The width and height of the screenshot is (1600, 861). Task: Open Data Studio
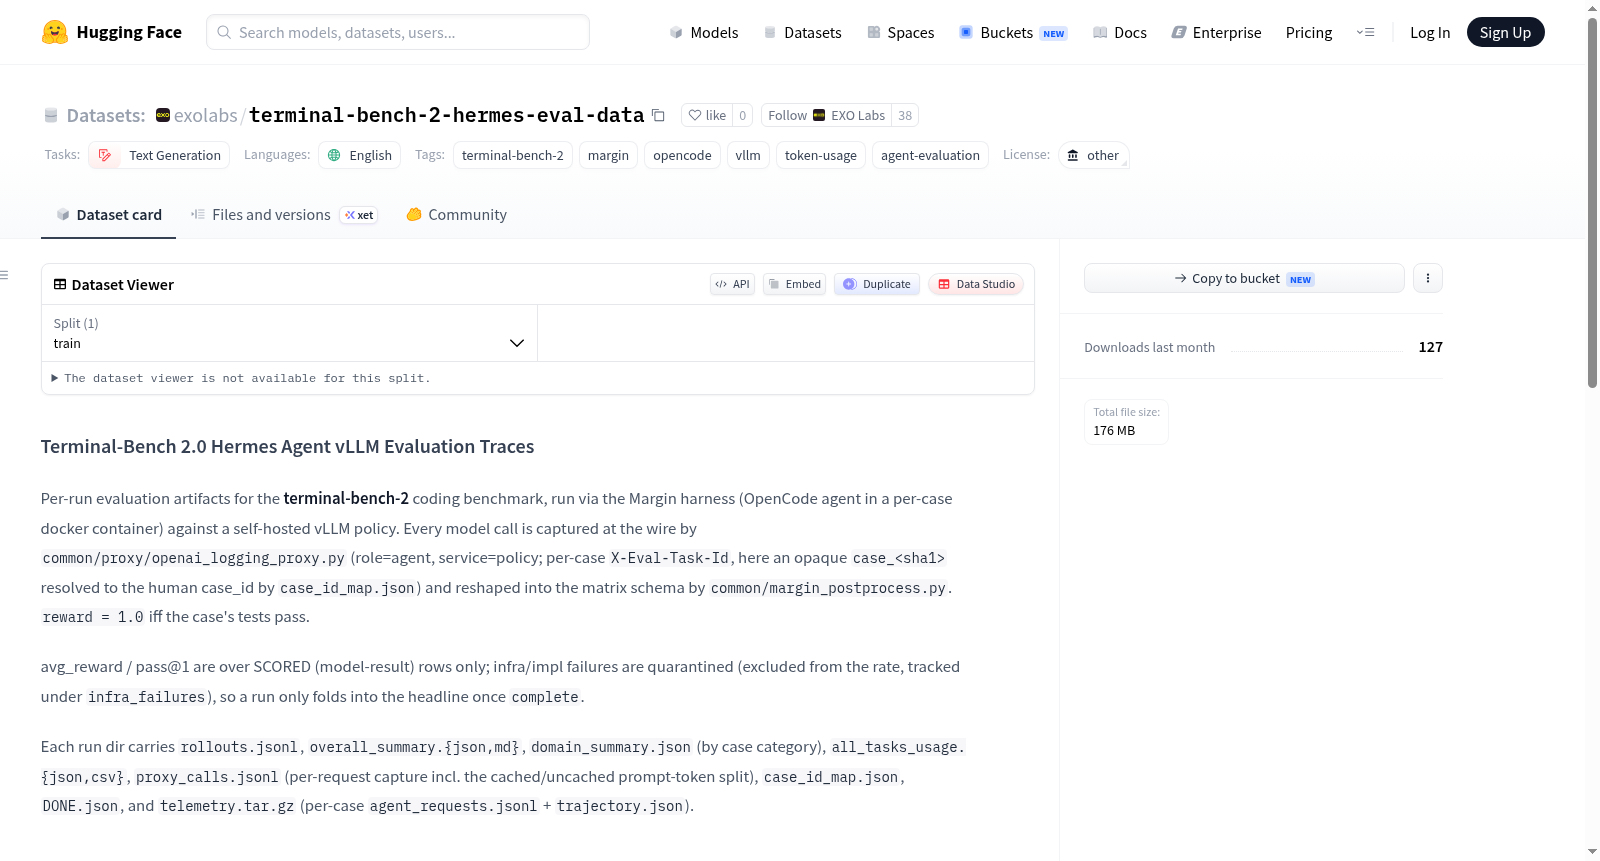(x=976, y=284)
